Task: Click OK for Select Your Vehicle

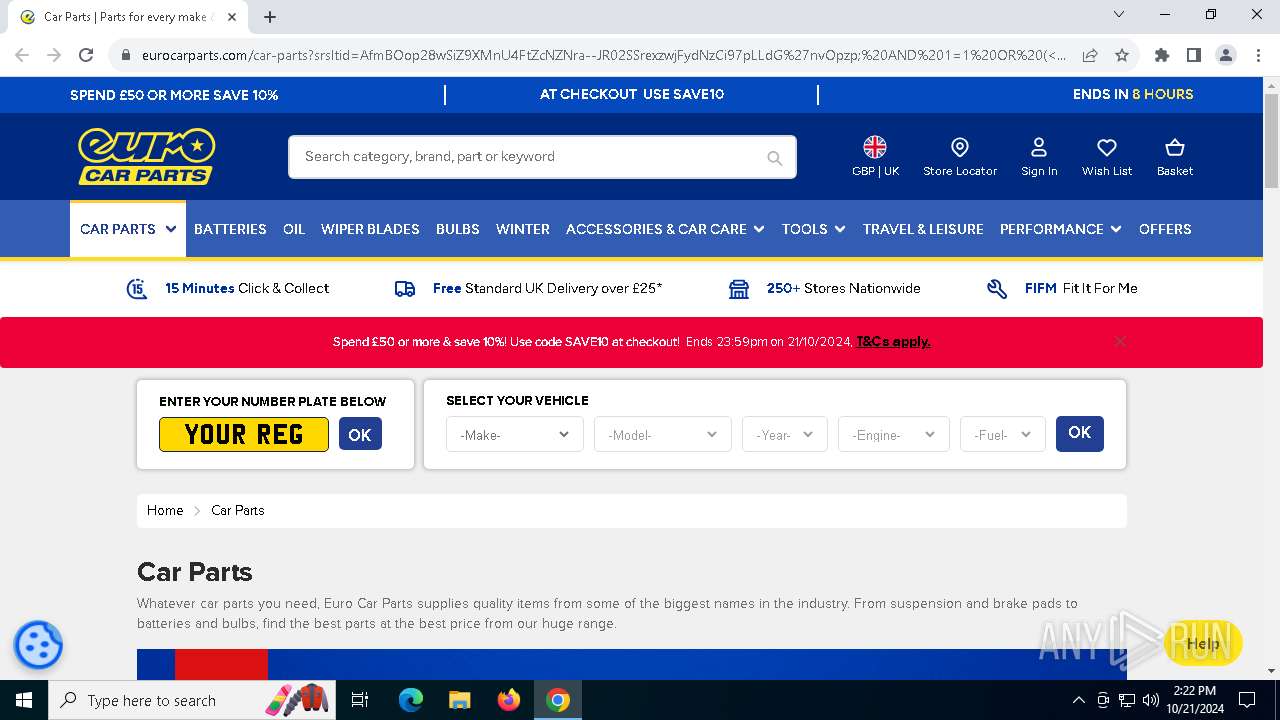Action: pos(1080,433)
